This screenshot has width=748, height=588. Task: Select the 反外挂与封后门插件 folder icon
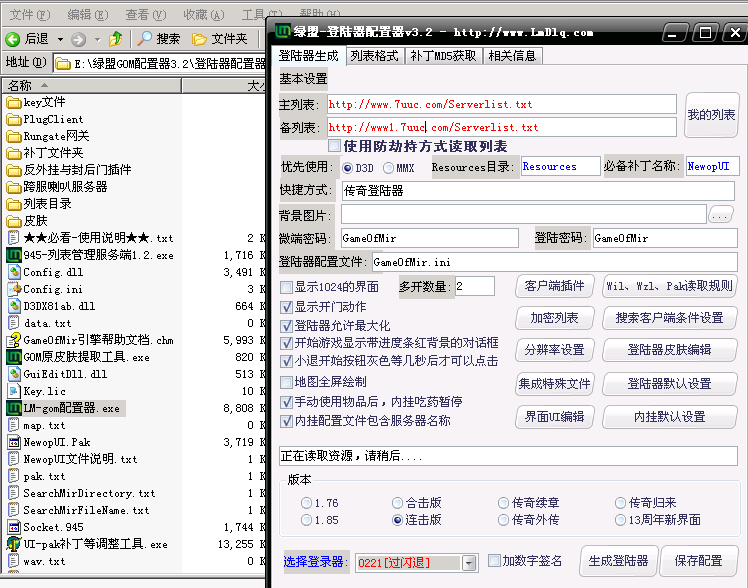pyautogui.click(x=14, y=170)
